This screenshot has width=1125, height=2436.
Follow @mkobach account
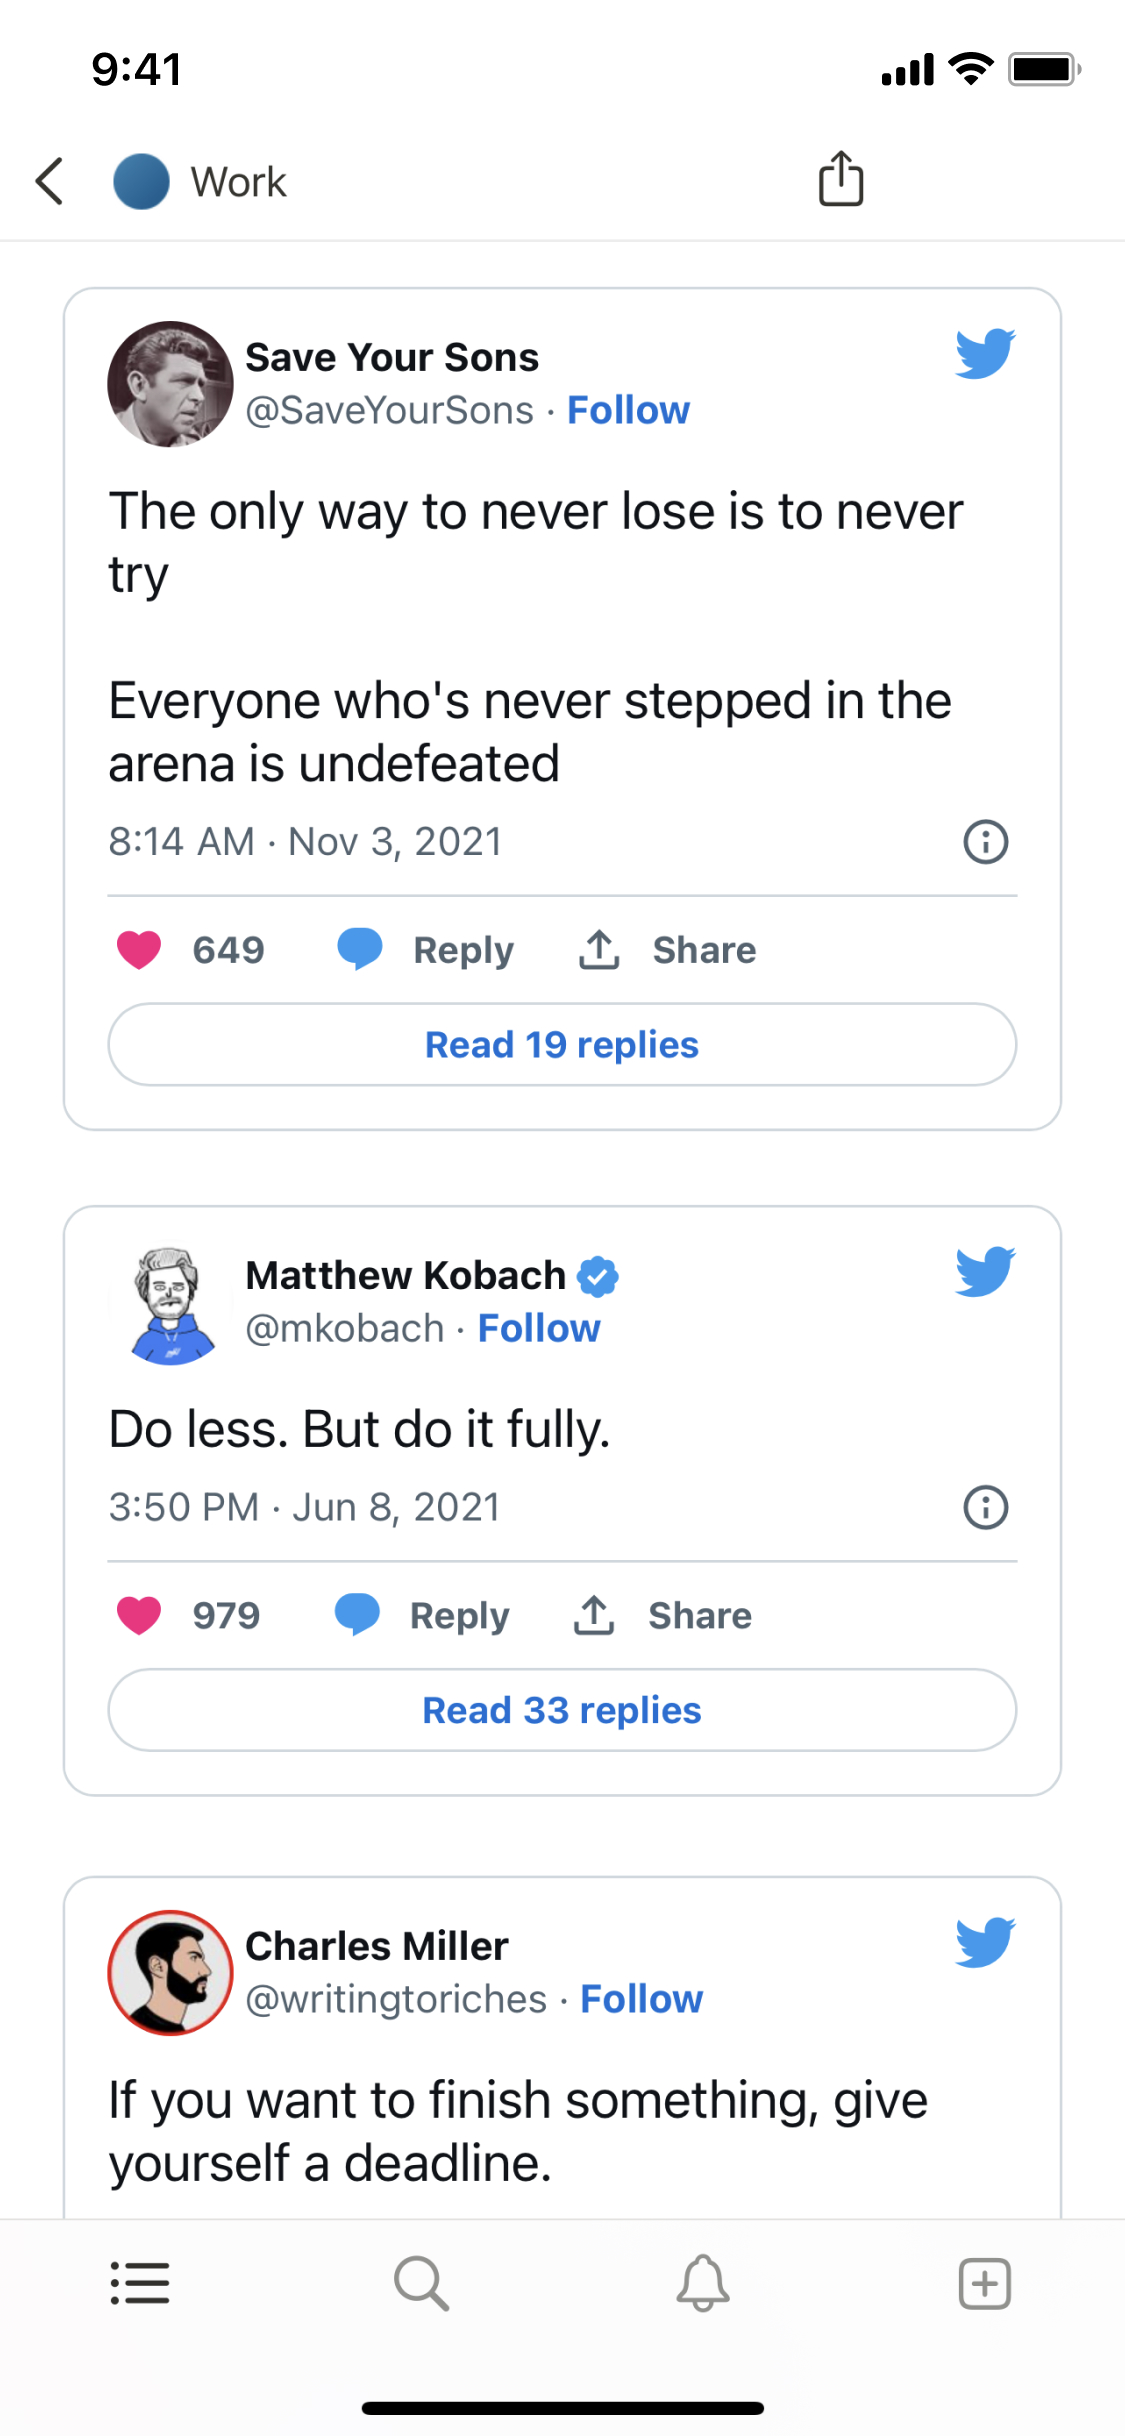539,1329
